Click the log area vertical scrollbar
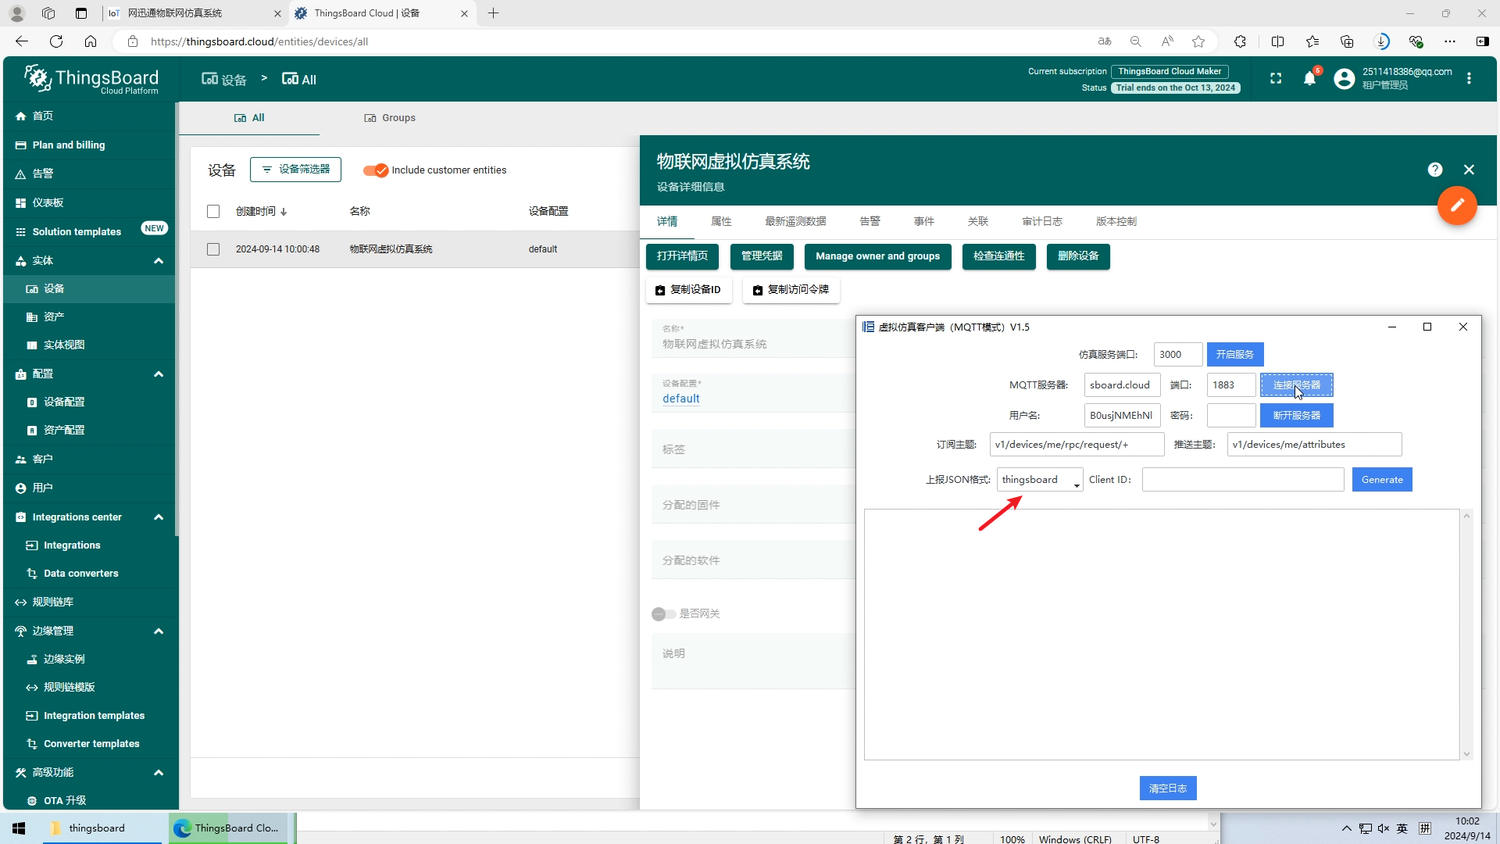Viewport: 1500px width, 844px height. (1466, 634)
